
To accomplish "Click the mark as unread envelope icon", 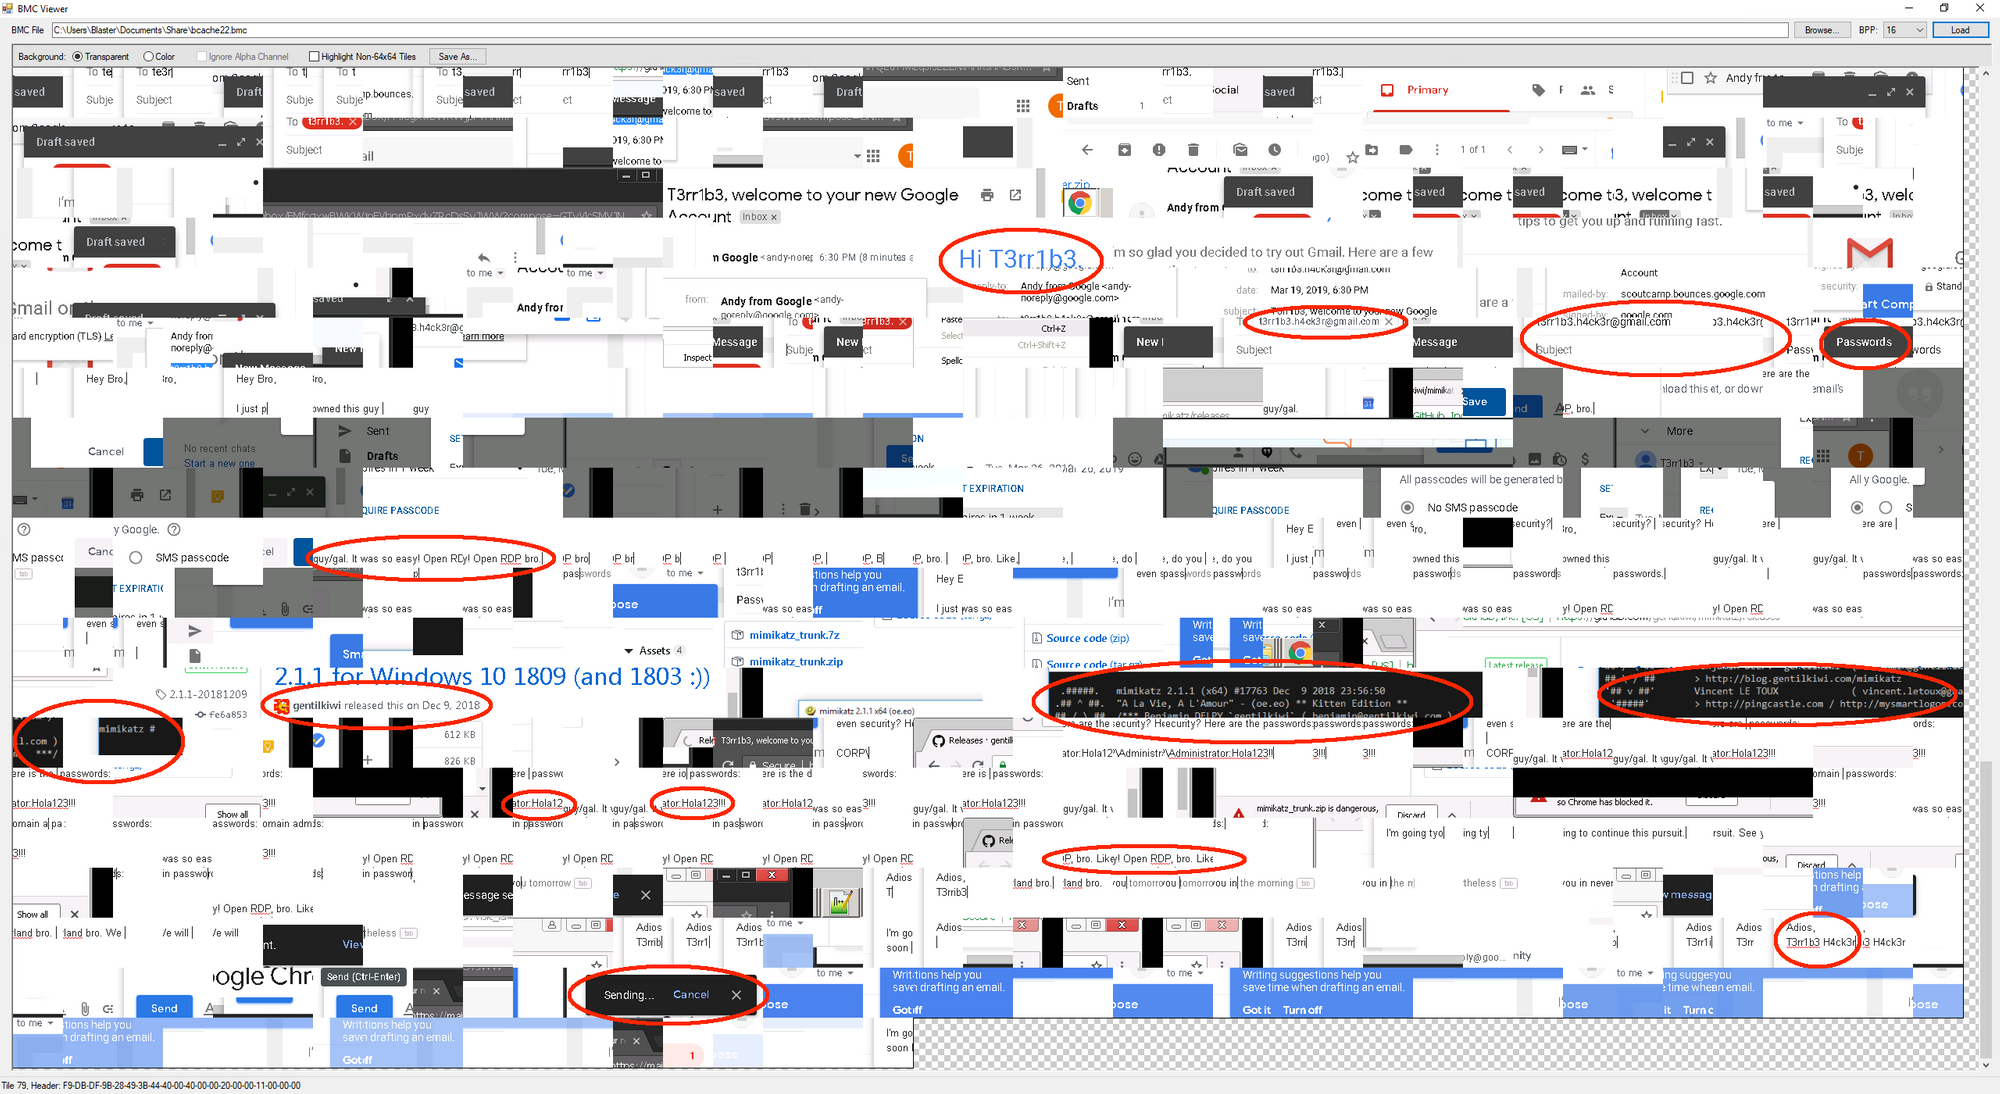I will tap(1240, 150).
